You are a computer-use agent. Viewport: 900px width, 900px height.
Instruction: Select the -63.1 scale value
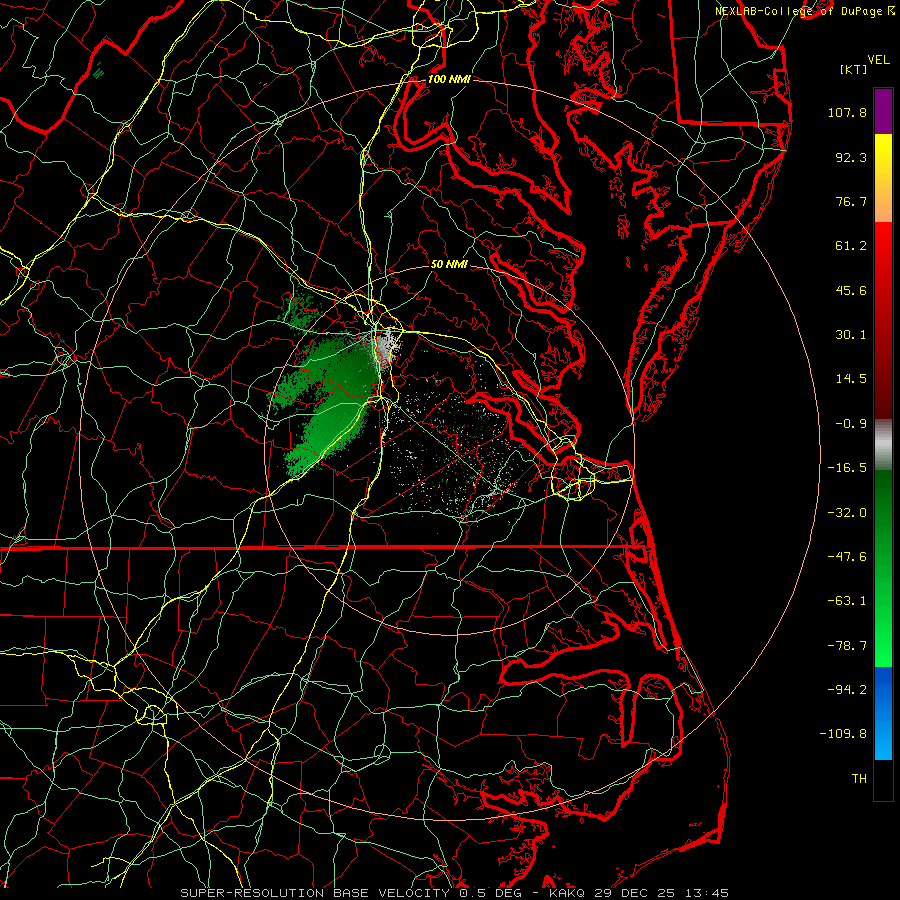(847, 601)
